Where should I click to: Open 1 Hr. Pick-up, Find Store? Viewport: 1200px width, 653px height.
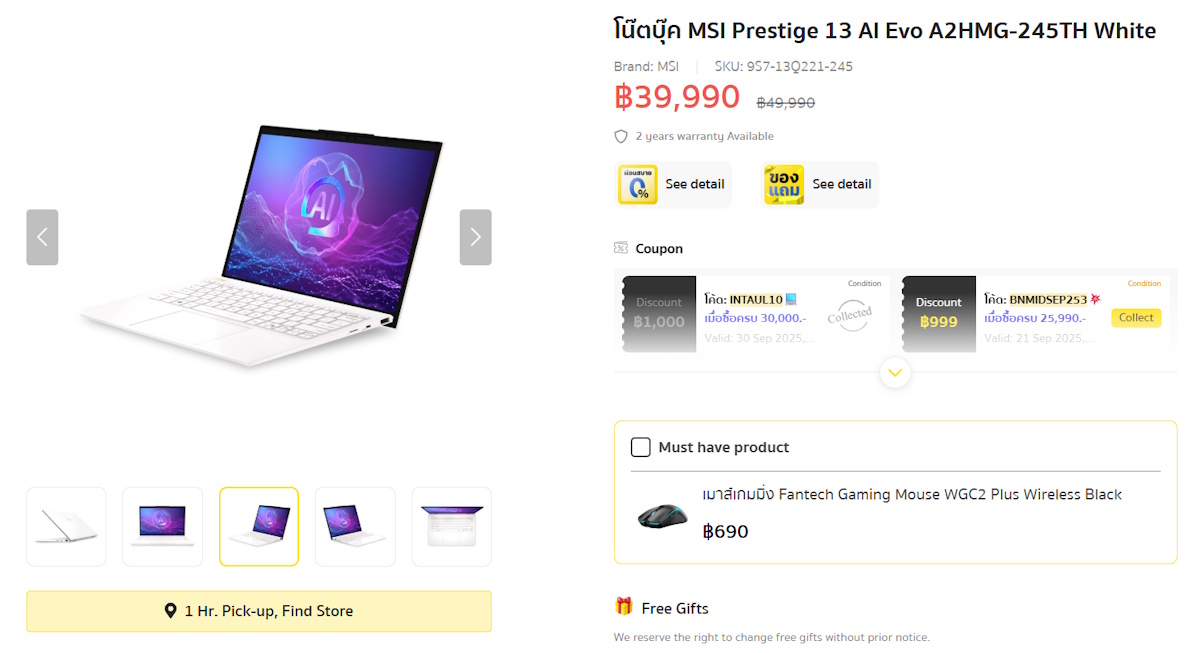[259, 611]
